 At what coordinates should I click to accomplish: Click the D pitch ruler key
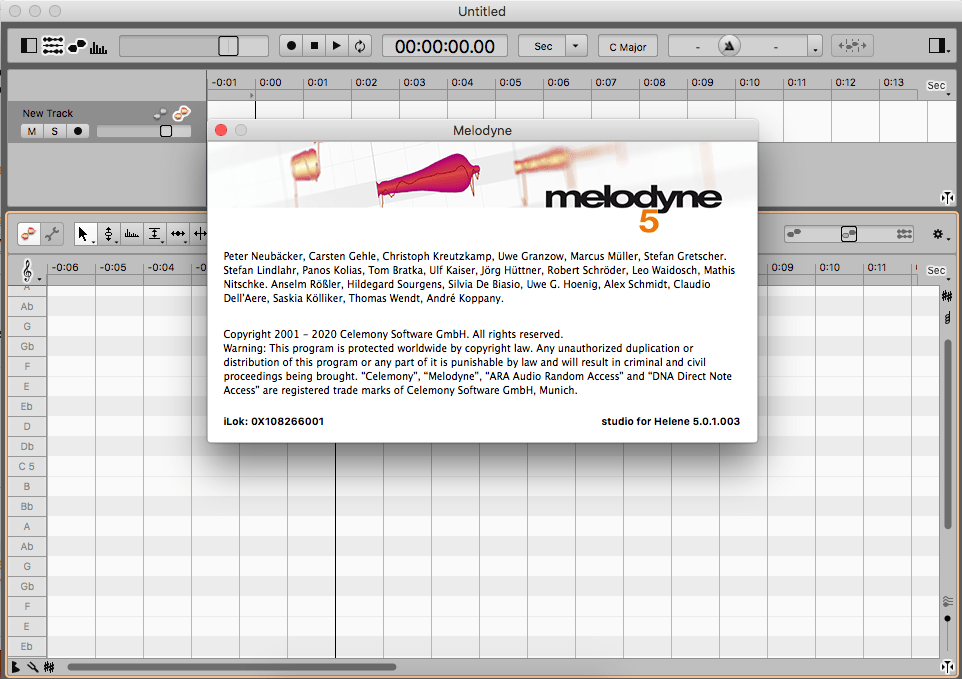tap(27, 426)
